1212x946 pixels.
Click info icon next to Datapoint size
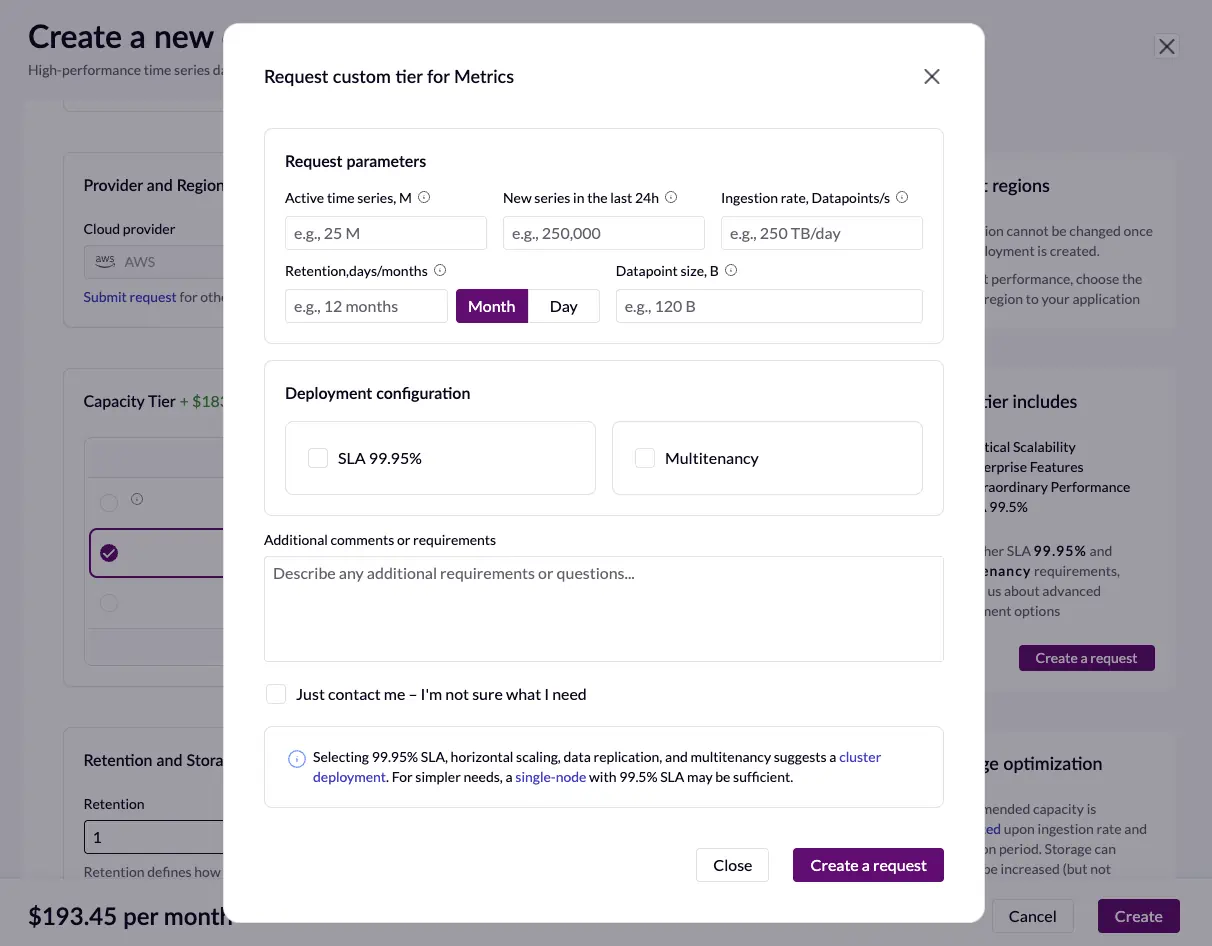pos(731,271)
